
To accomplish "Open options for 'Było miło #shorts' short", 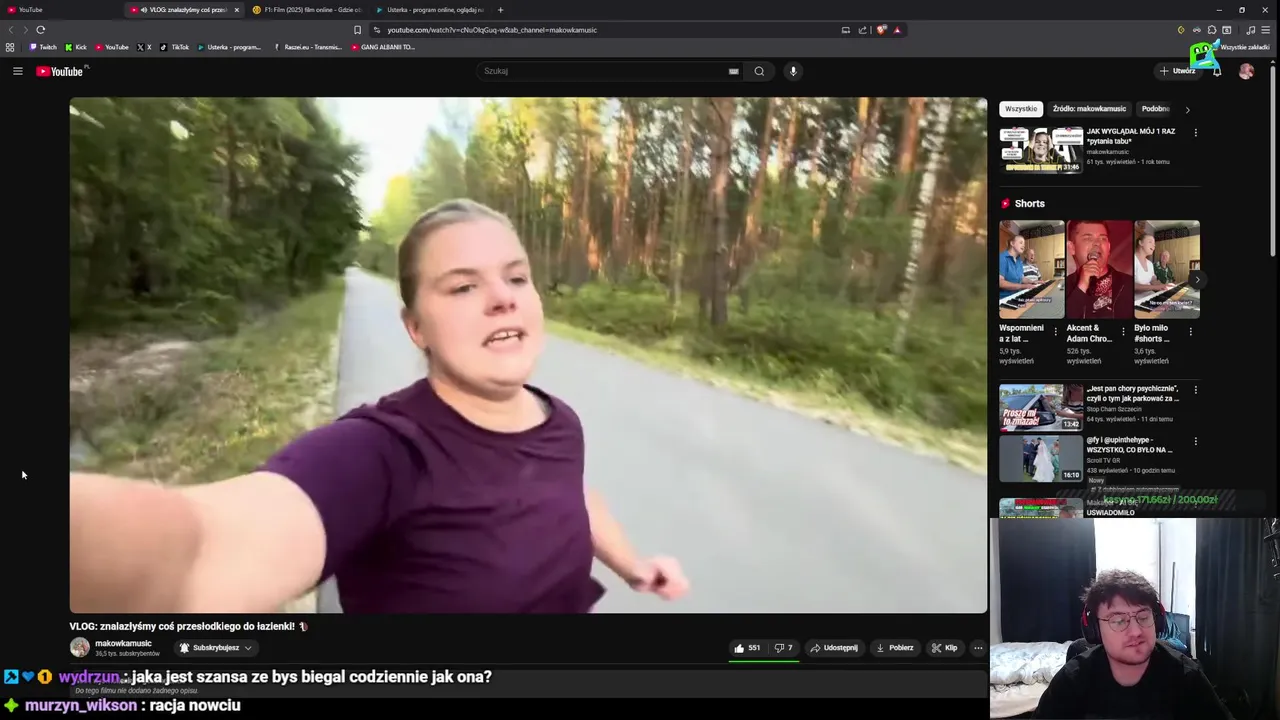I will (x=1190, y=331).
